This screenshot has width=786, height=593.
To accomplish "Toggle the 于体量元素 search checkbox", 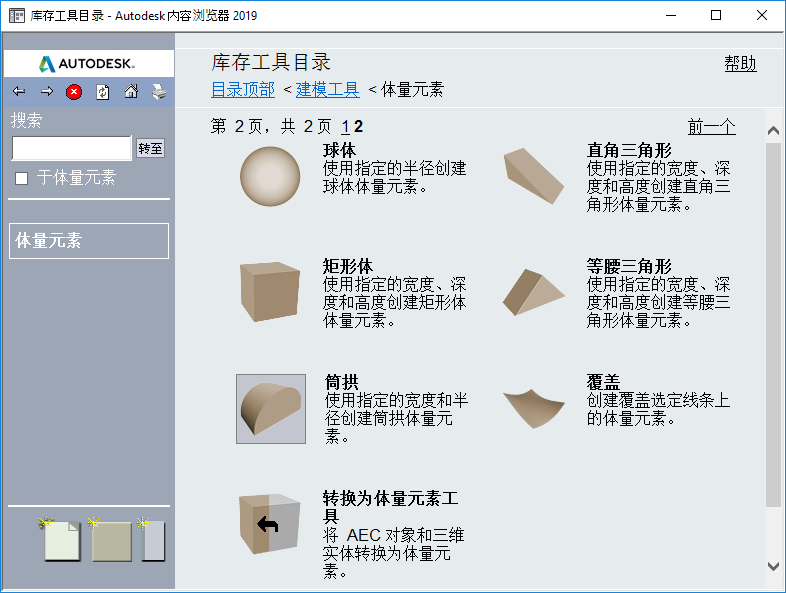I will 22,178.
